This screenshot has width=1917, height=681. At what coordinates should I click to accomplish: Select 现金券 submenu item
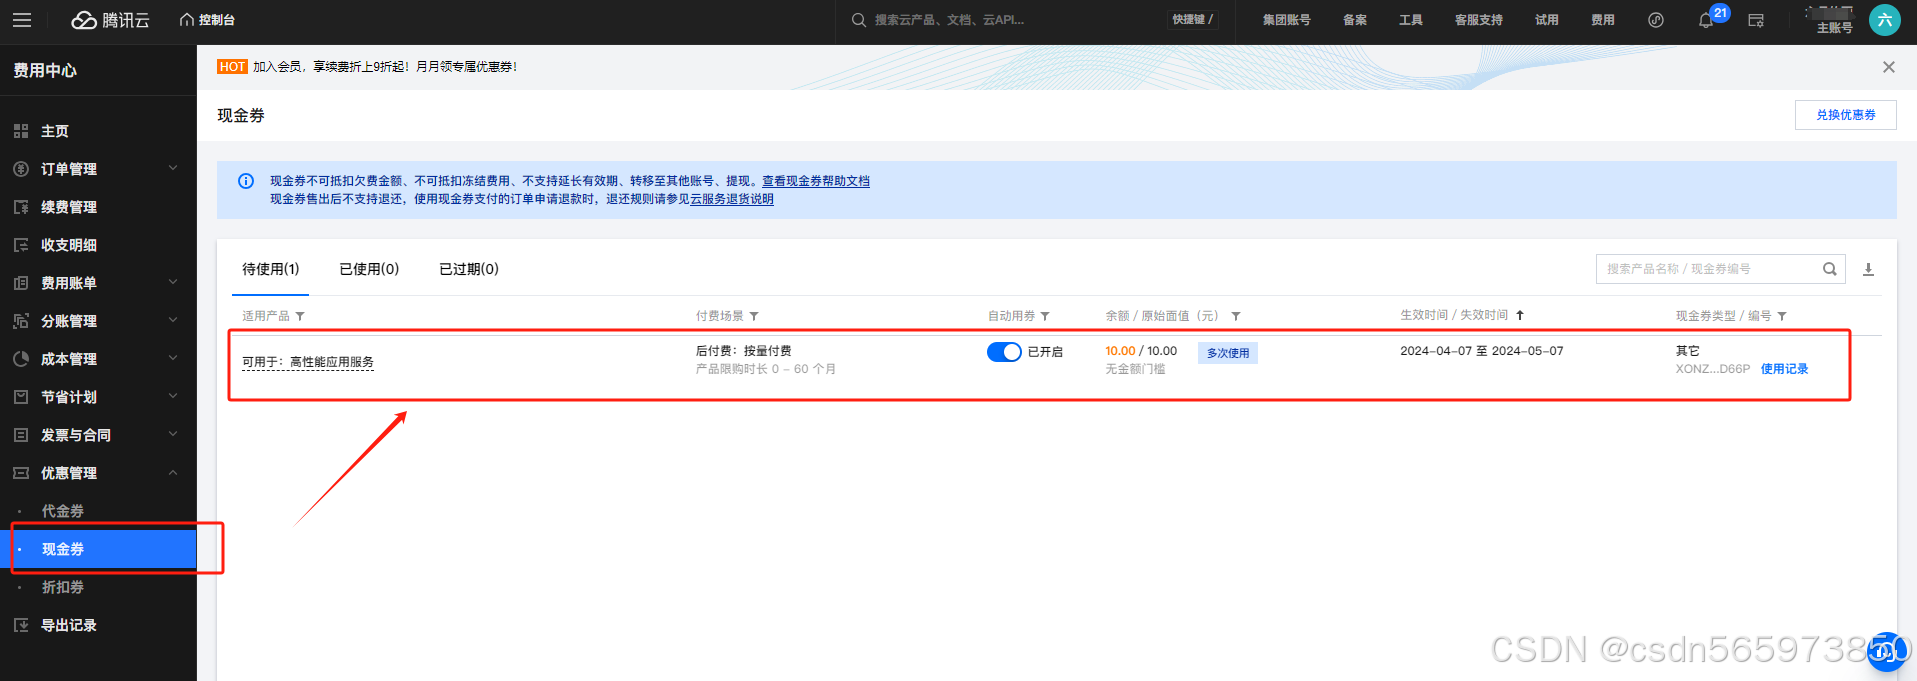click(98, 549)
